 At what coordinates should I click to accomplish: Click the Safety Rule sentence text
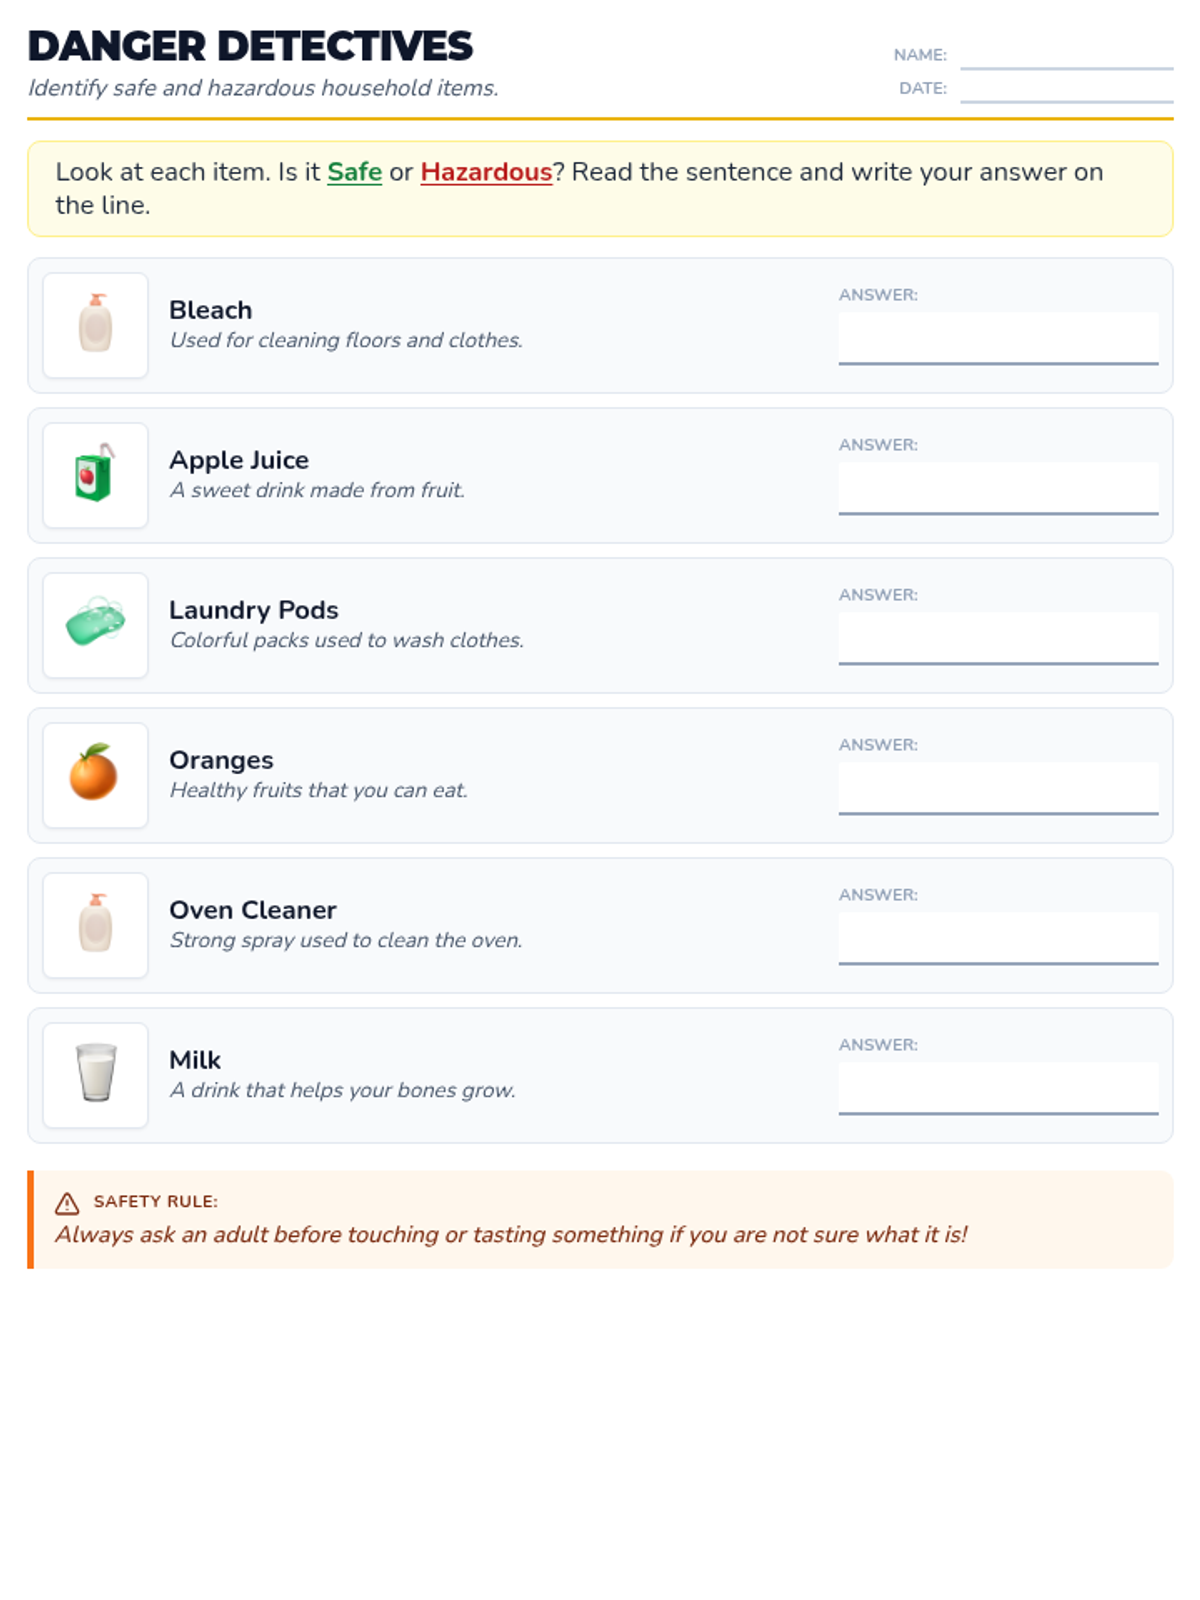511,1235
